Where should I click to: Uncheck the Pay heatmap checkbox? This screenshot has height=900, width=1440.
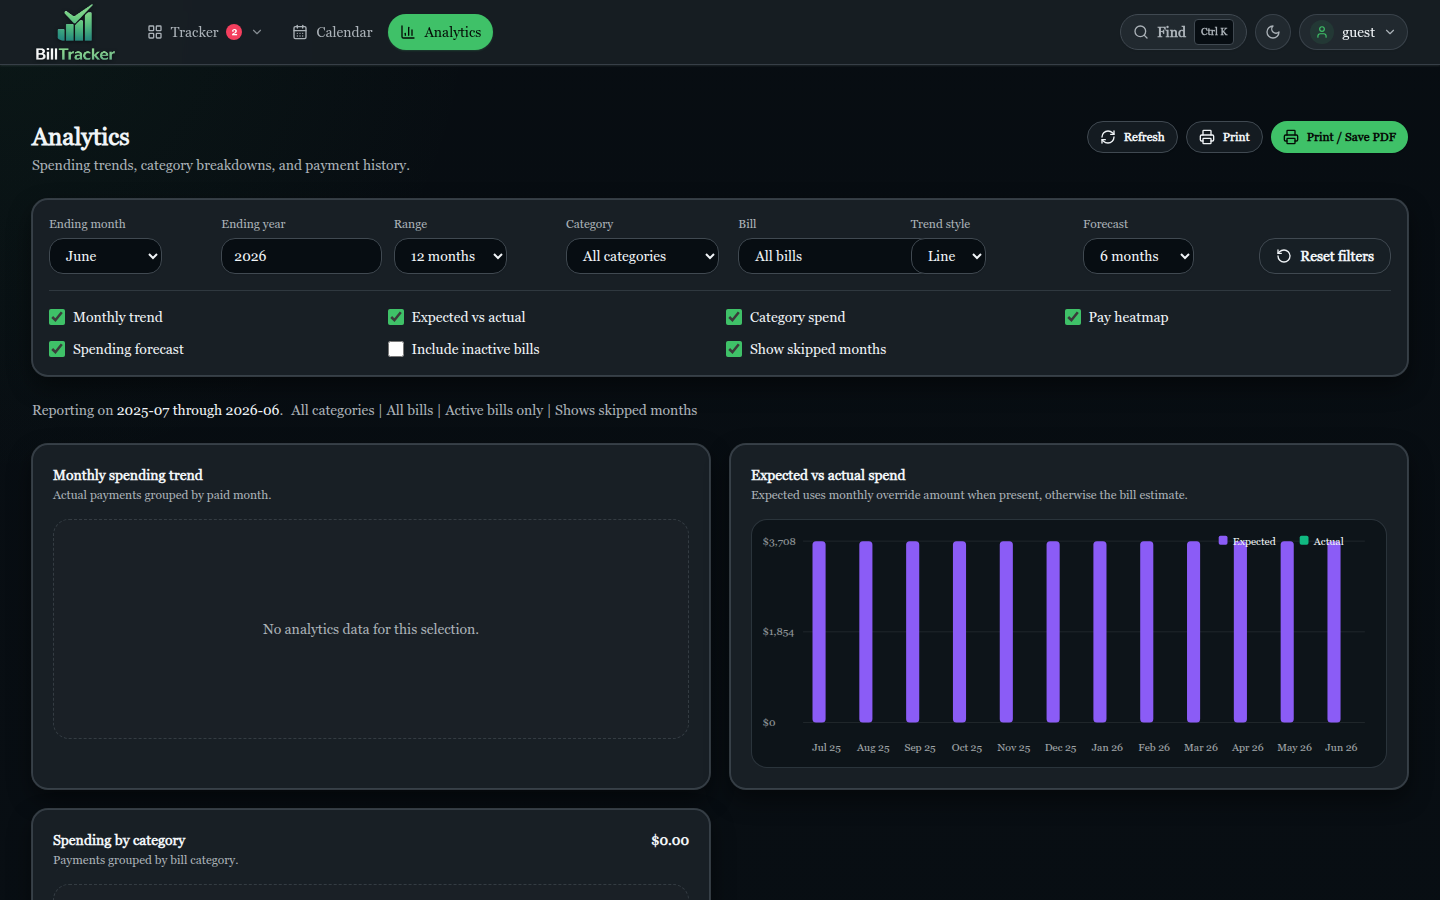coord(1073,317)
